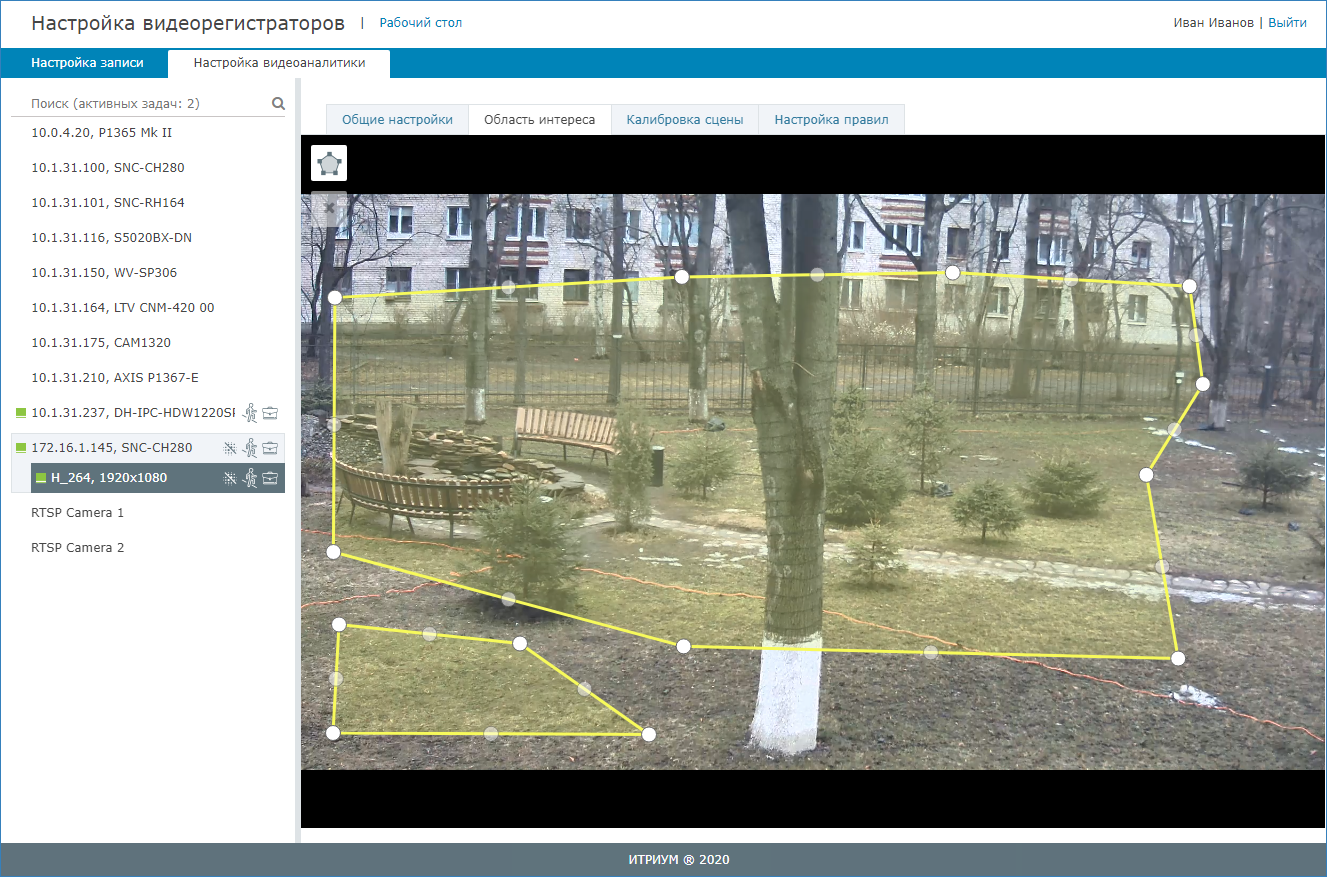The image size is (1327, 877).
Task: Click motion grid icon on 172.16.1.145 row
Action: 230,448
